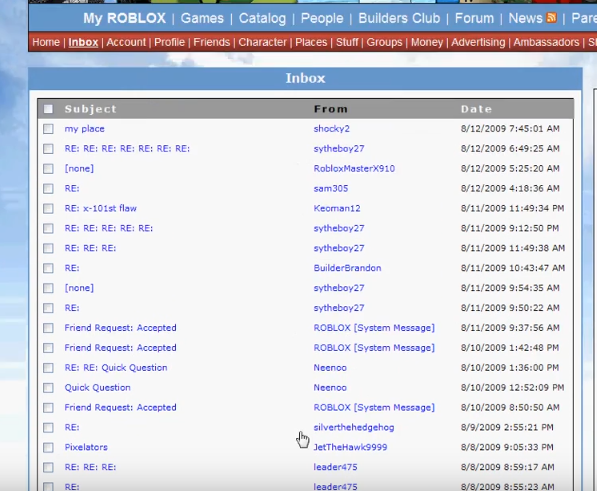The height and width of the screenshot is (491, 597).
Task: Click the Subject column header
Action: (91, 109)
